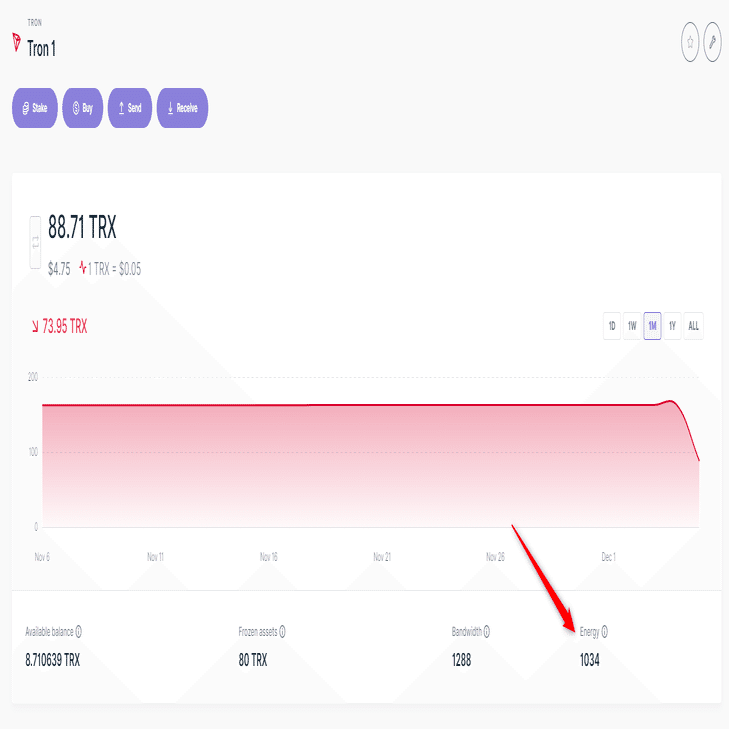Select the 1M chart range
The height and width of the screenshot is (729, 729).
pyautogui.click(x=652, y=326)
